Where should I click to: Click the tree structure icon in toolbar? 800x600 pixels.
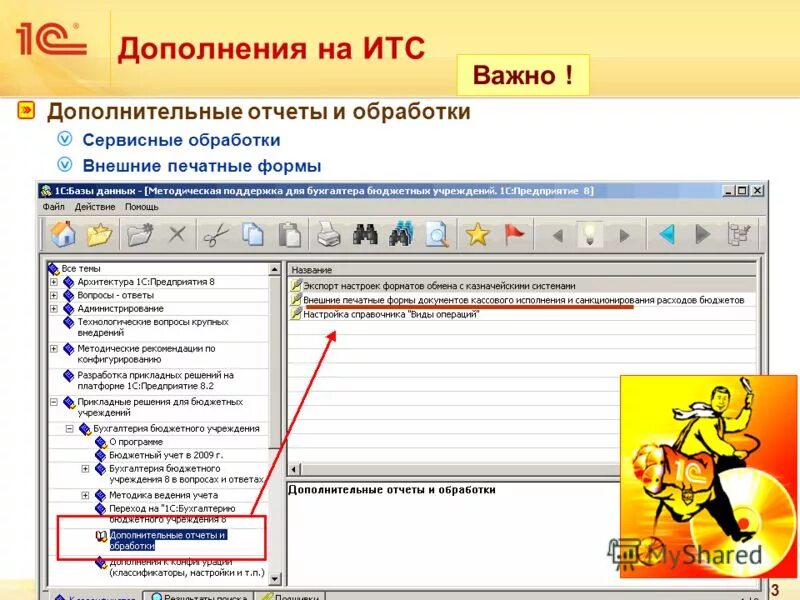pyautogui.click(x=739, y=235)
